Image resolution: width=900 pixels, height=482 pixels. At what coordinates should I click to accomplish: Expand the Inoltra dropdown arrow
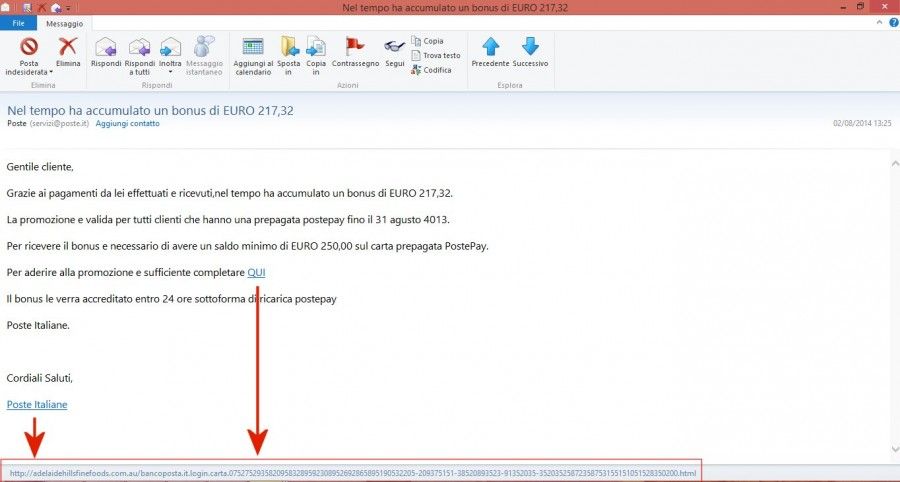click(170, 72)
